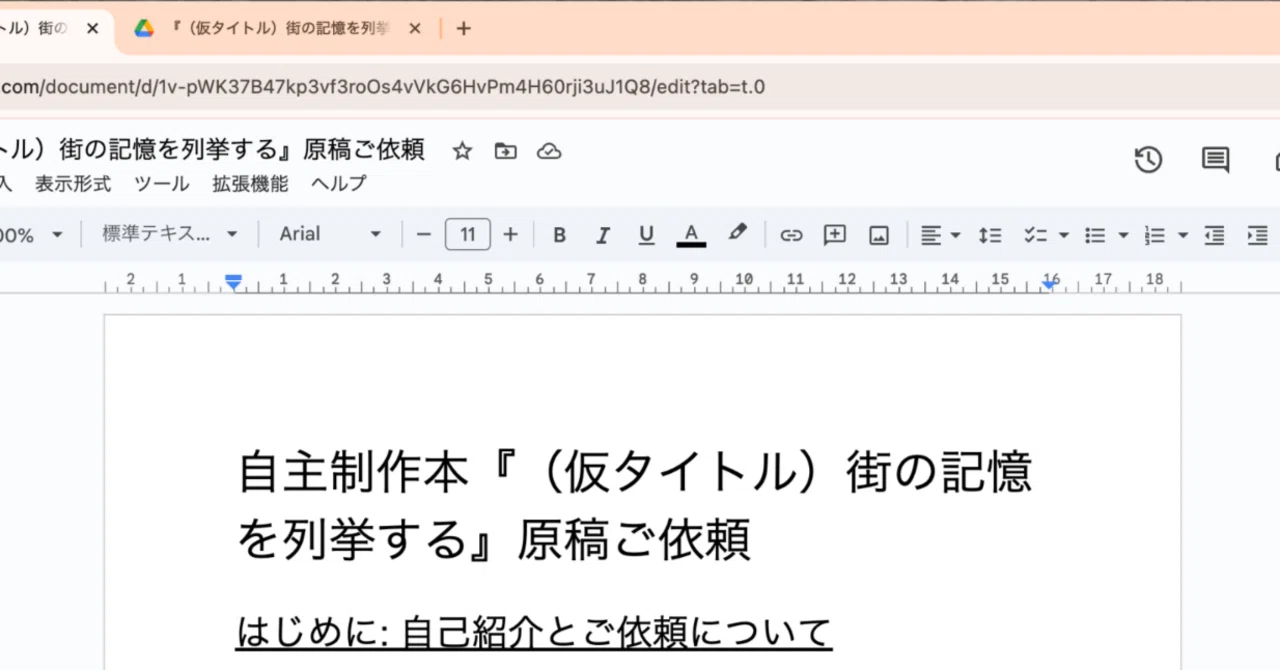The height and width of the screenshot is (670, 1280).
Task: Close the second browser tab
Action: (x=416, y=29)
